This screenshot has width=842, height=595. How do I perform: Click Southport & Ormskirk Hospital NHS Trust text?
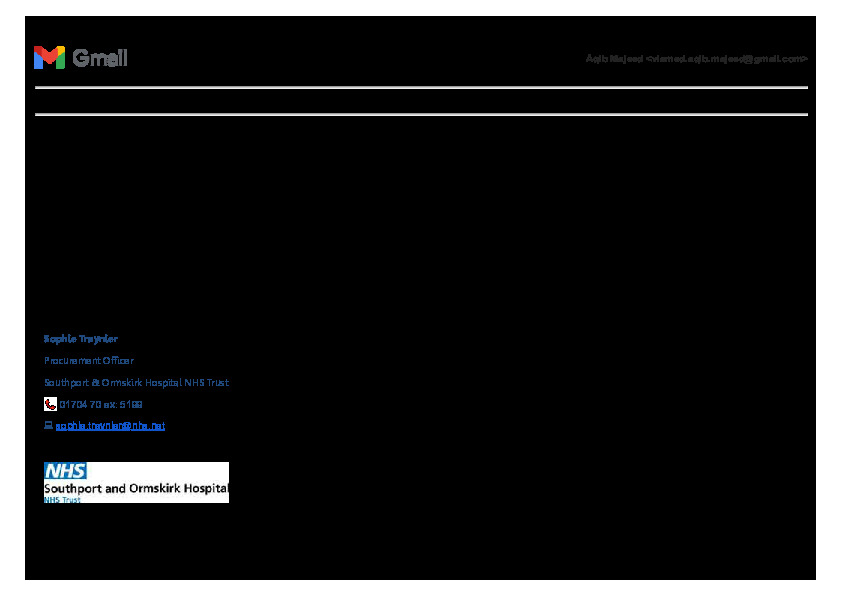(136, 383)
